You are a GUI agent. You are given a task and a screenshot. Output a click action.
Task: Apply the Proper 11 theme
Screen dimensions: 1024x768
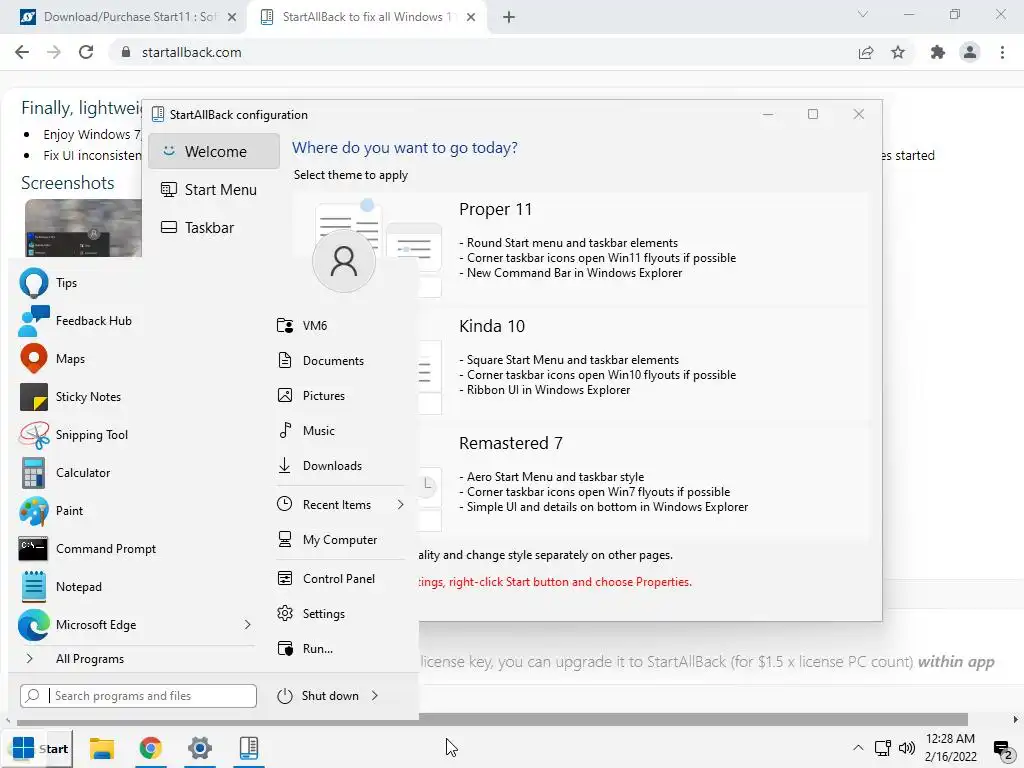coord(580,248)
